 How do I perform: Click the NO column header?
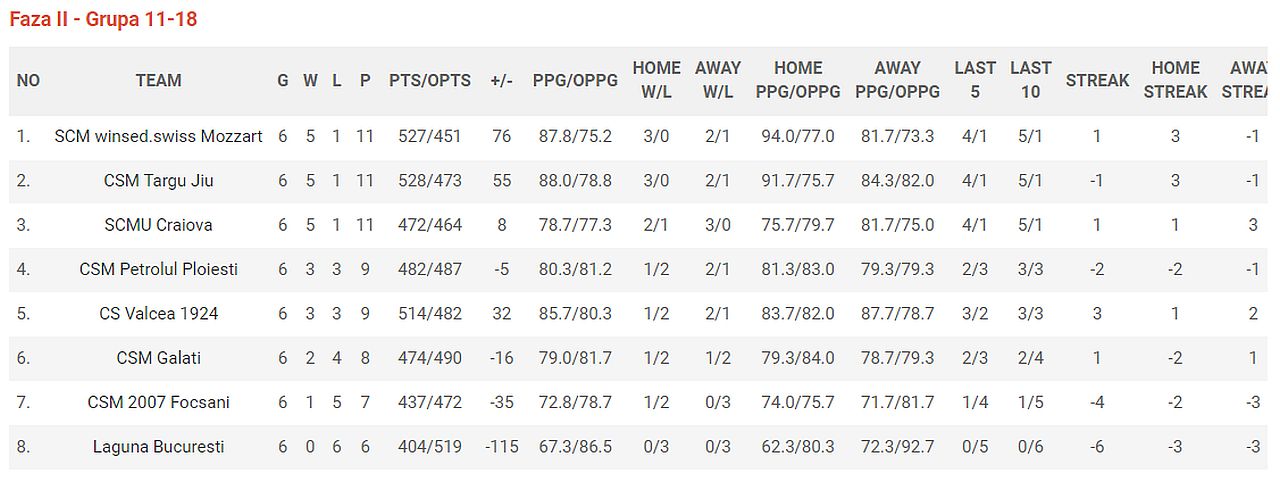click(28, 80)
